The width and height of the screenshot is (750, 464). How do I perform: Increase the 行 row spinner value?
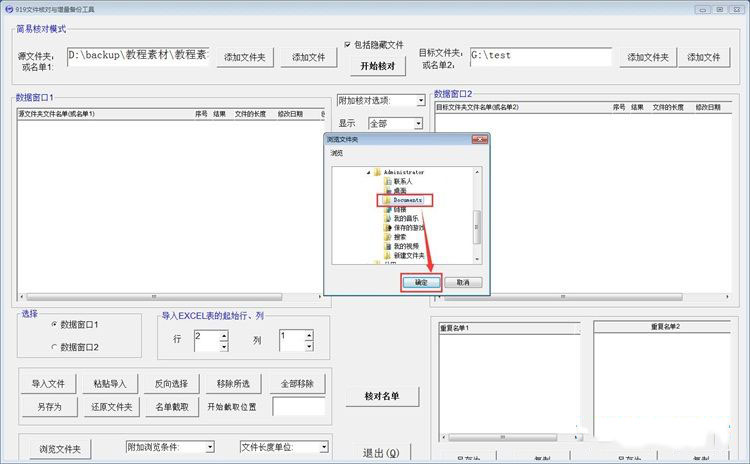point(224,336)
